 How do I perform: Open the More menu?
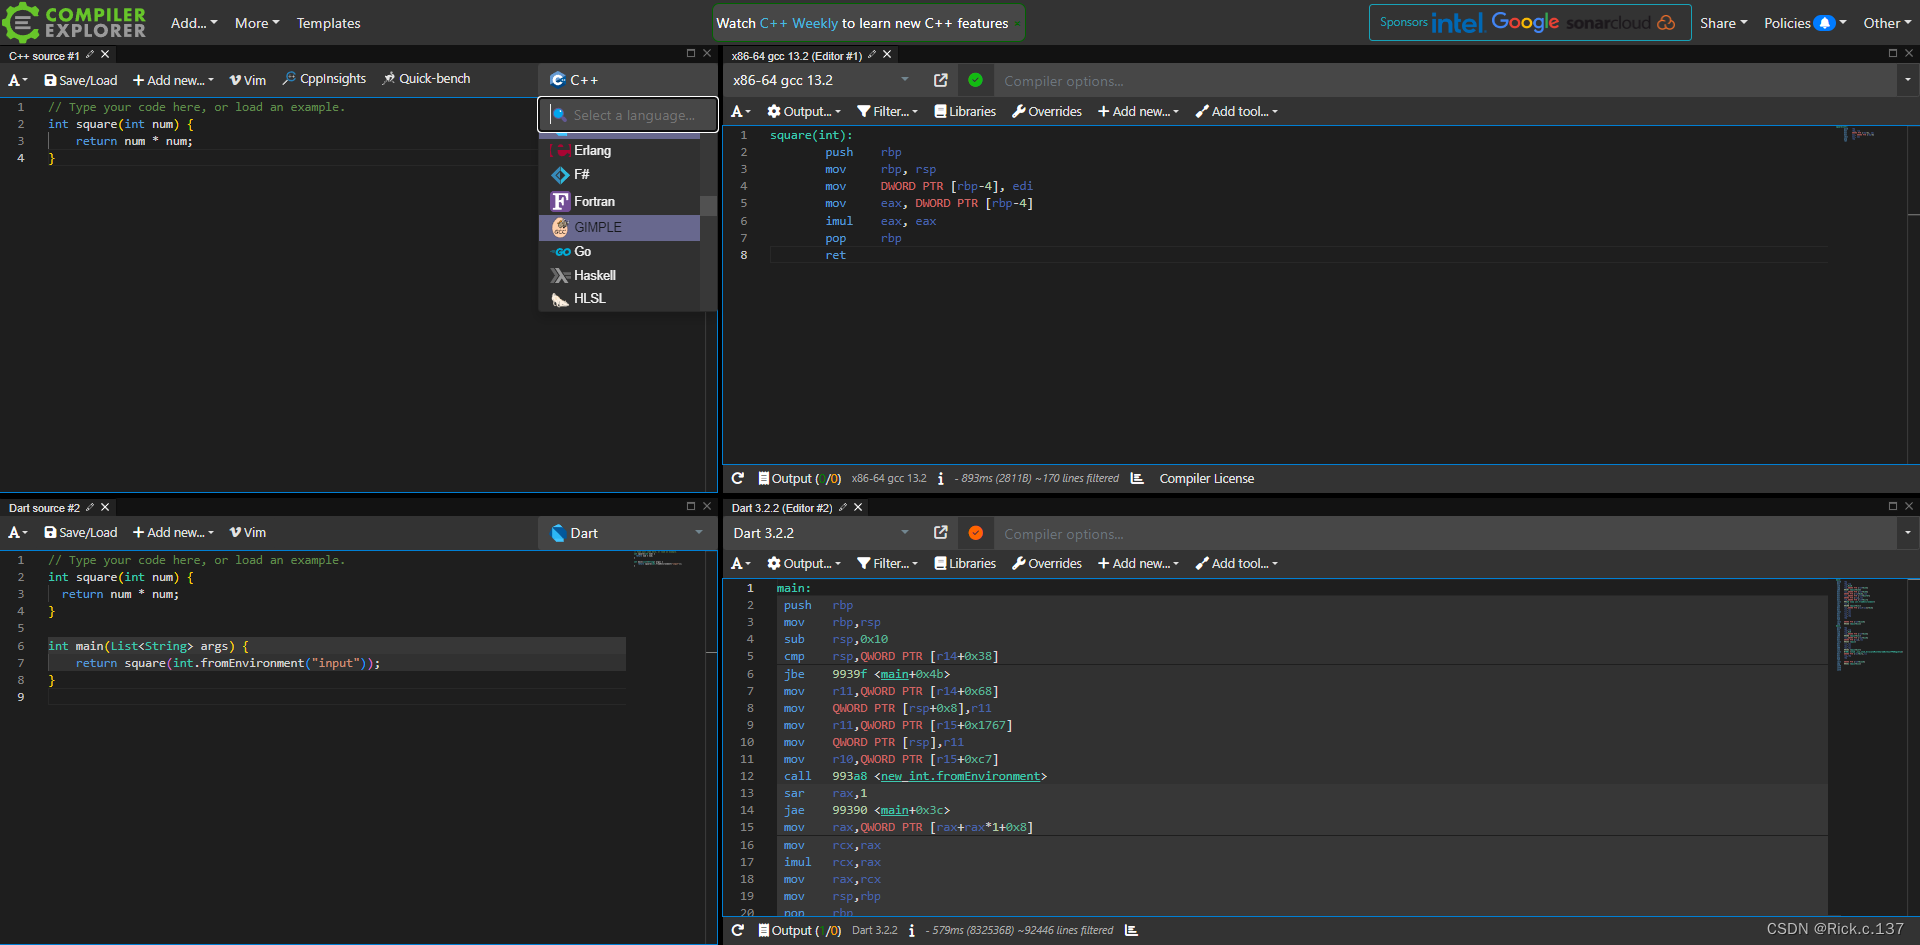pyautogui.click(x=256, y=22)
